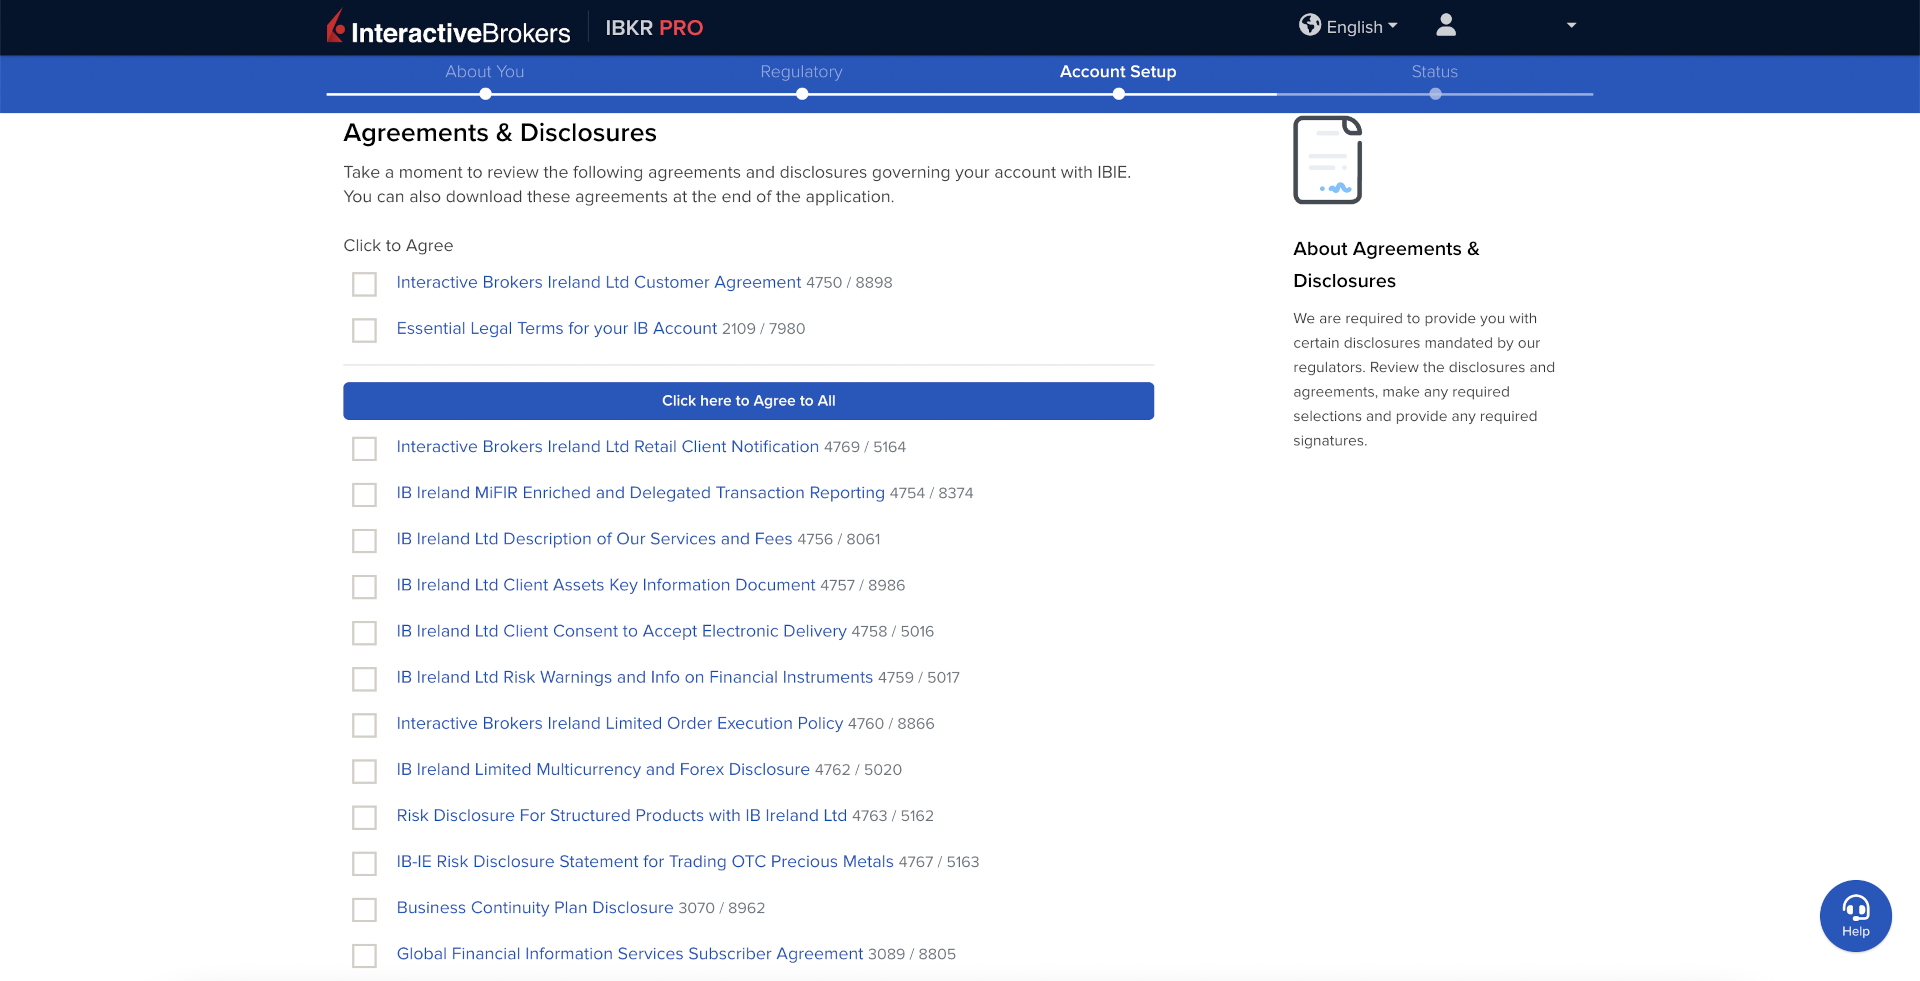Check the Customer Agreement checkbox

[364, 284]
